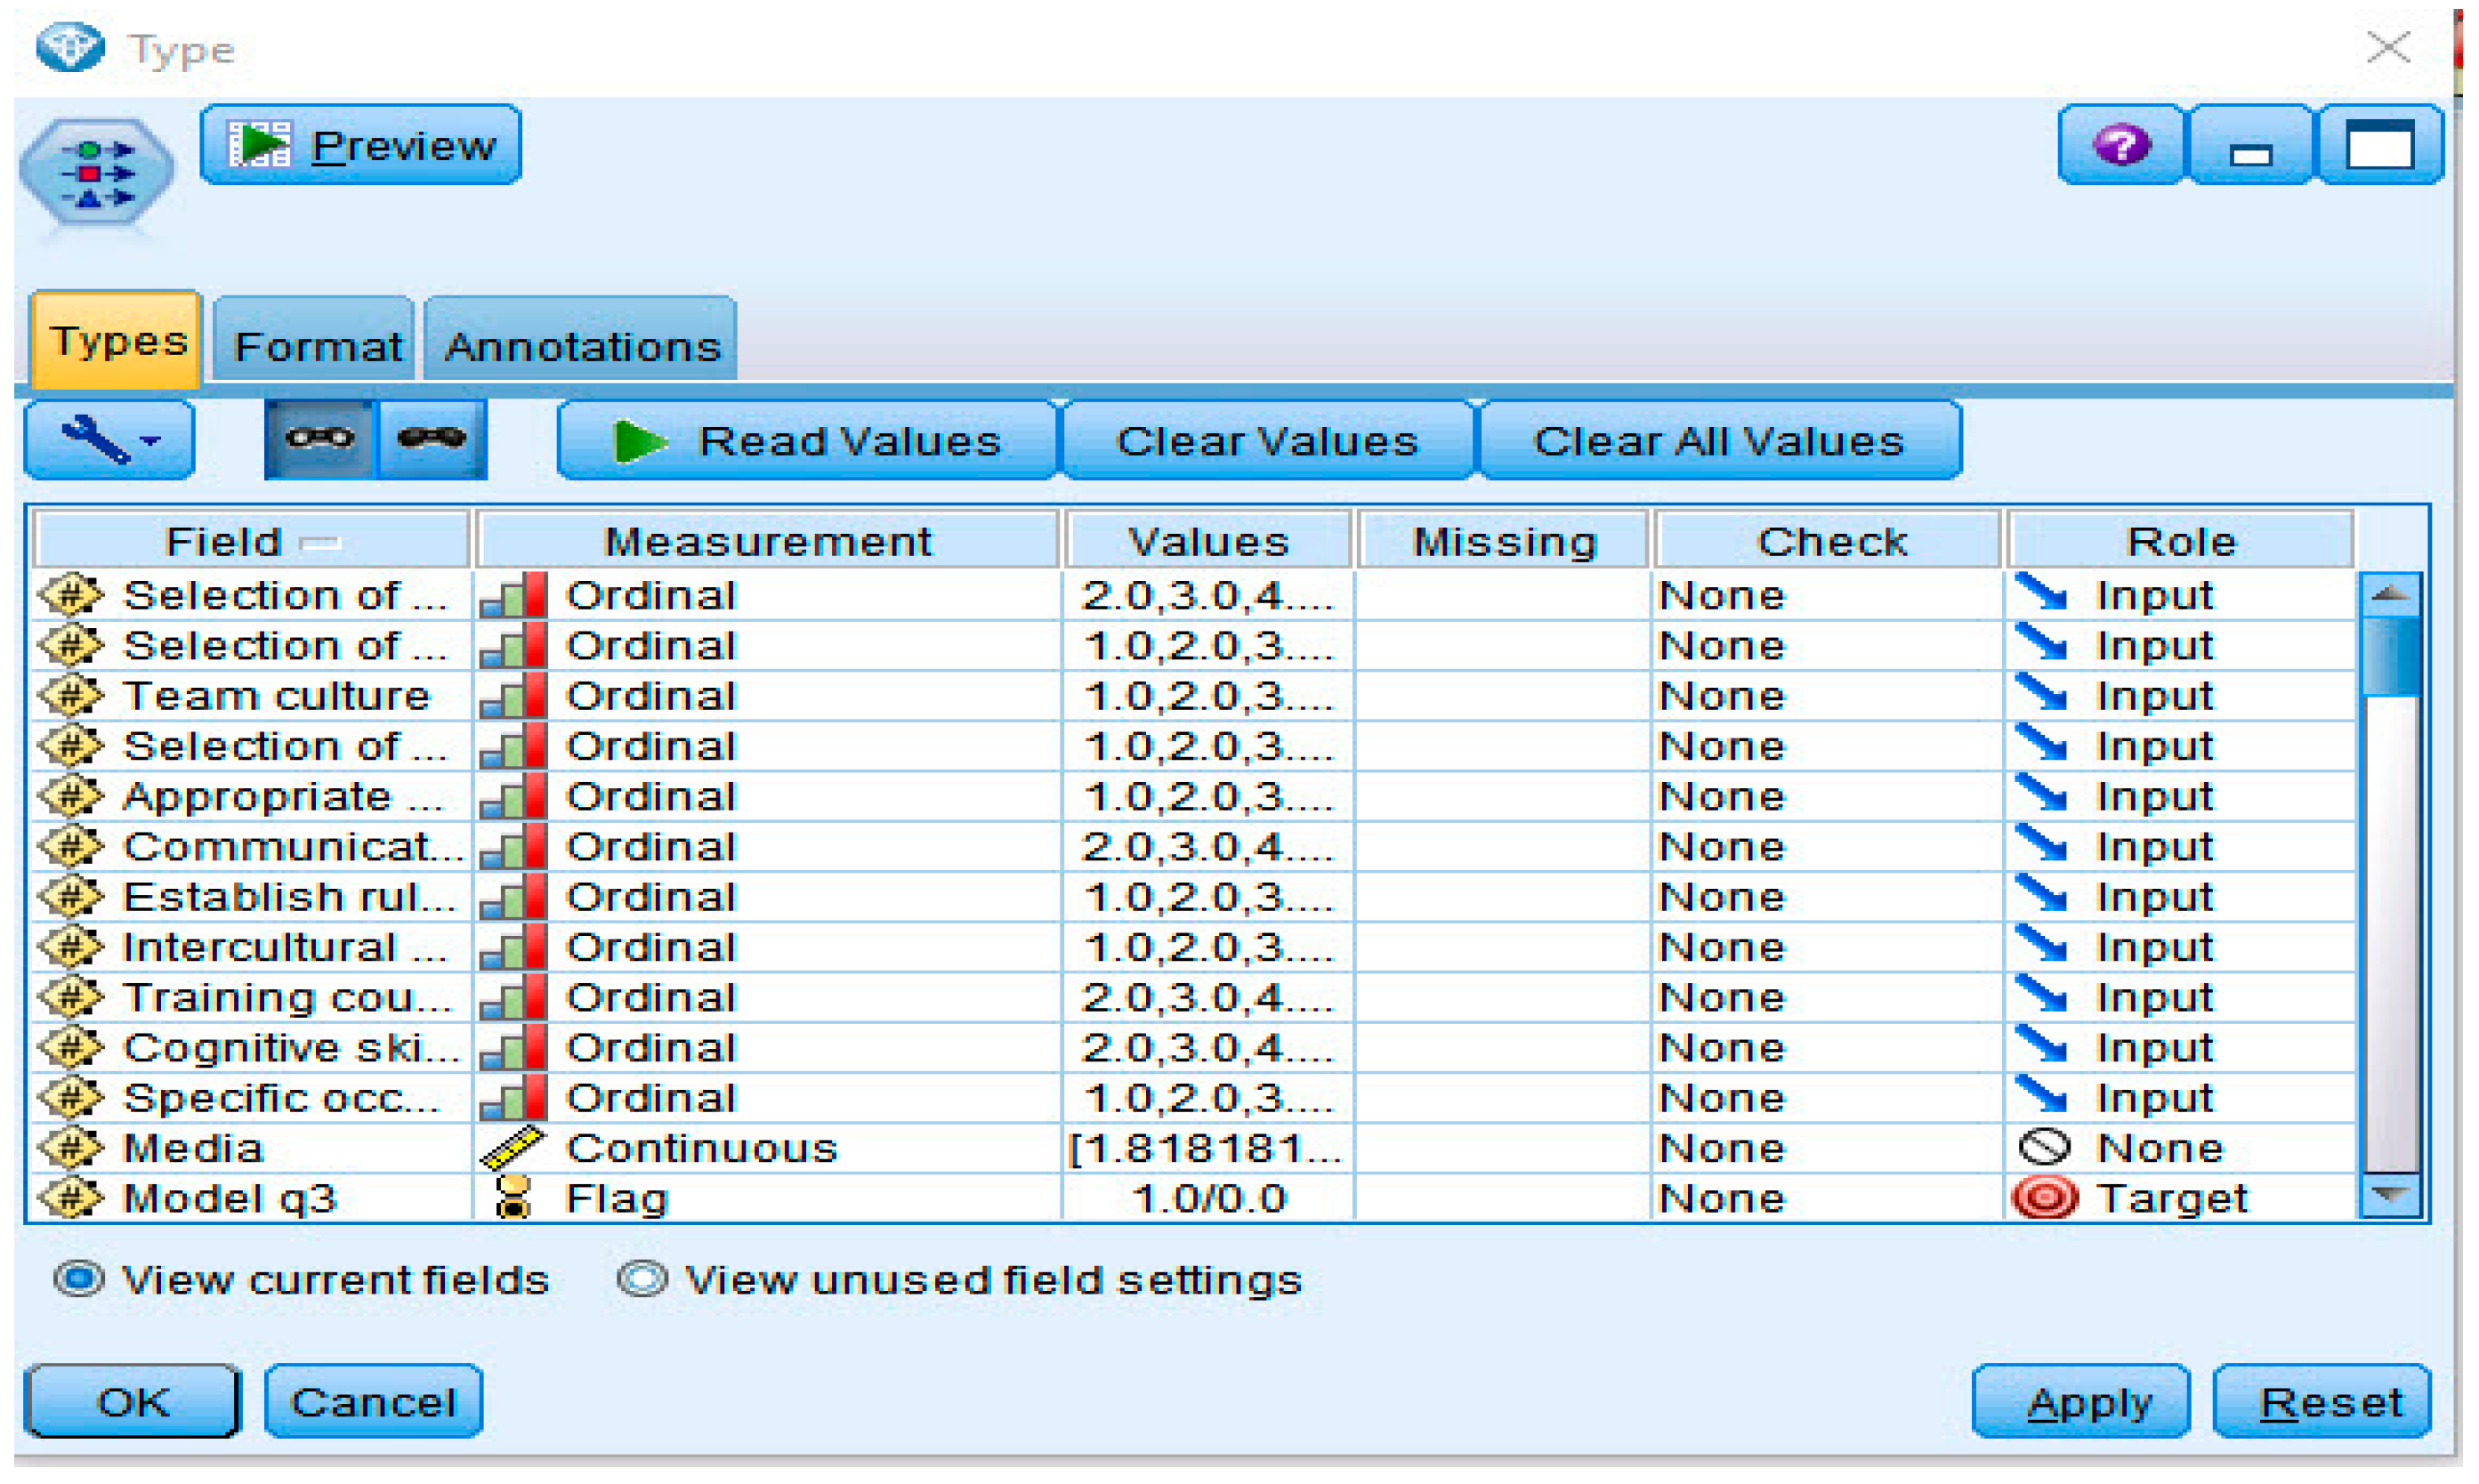This screenshot has width=2479, height=1484.
Task: Click the Continuous ruler icon for Media
Action: [512, 1148]
